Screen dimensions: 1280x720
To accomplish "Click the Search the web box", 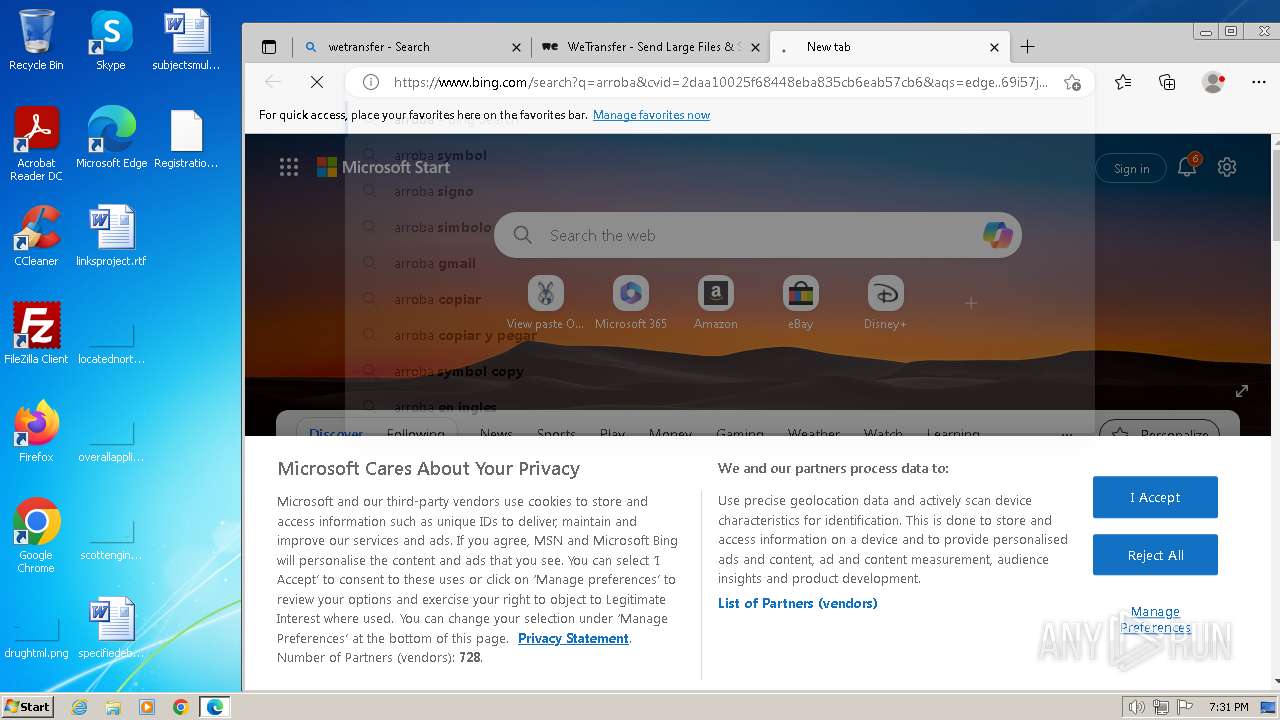I will click(757, 235).
